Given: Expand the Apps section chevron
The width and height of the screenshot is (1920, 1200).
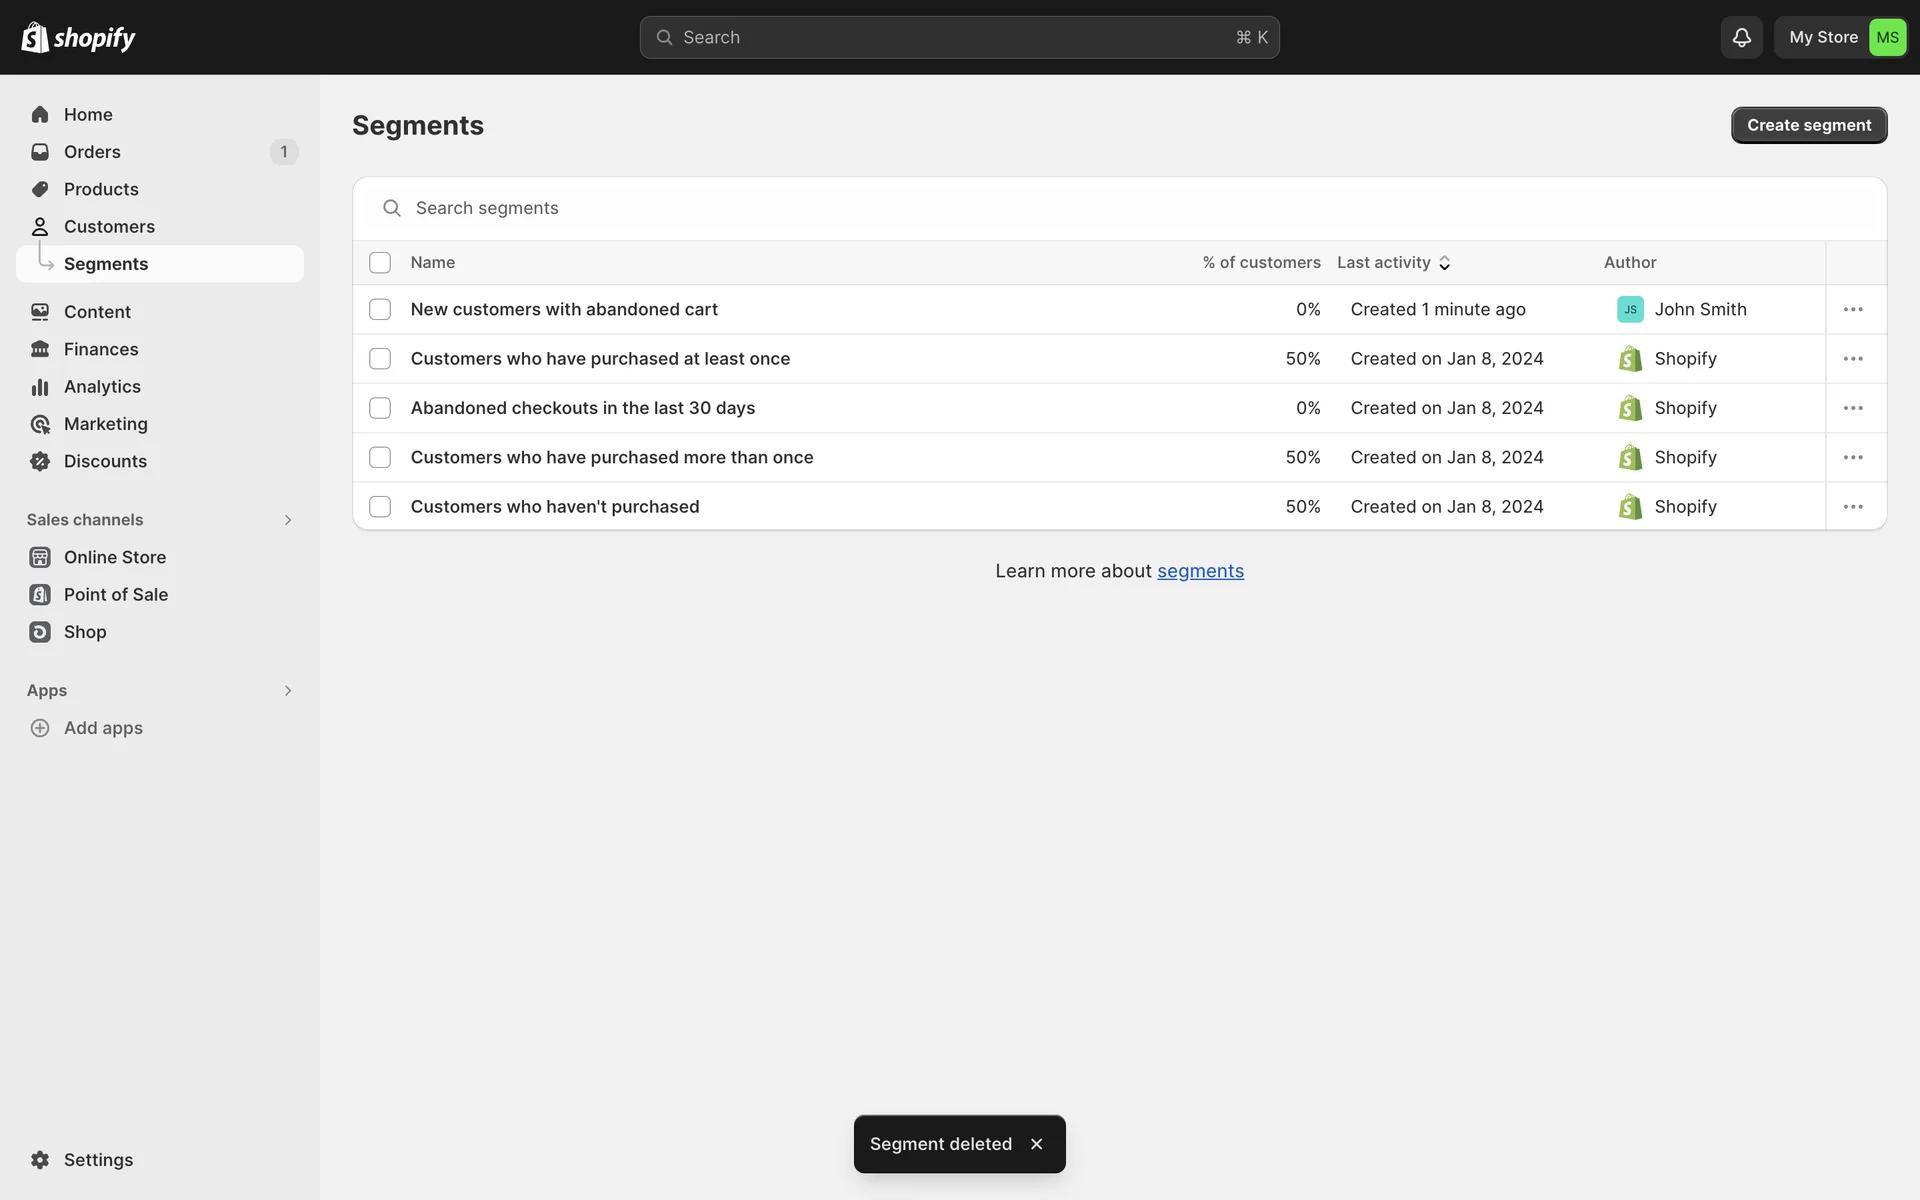Looking at the screenshot, I should pyautogui.click(x=288, y=691).
